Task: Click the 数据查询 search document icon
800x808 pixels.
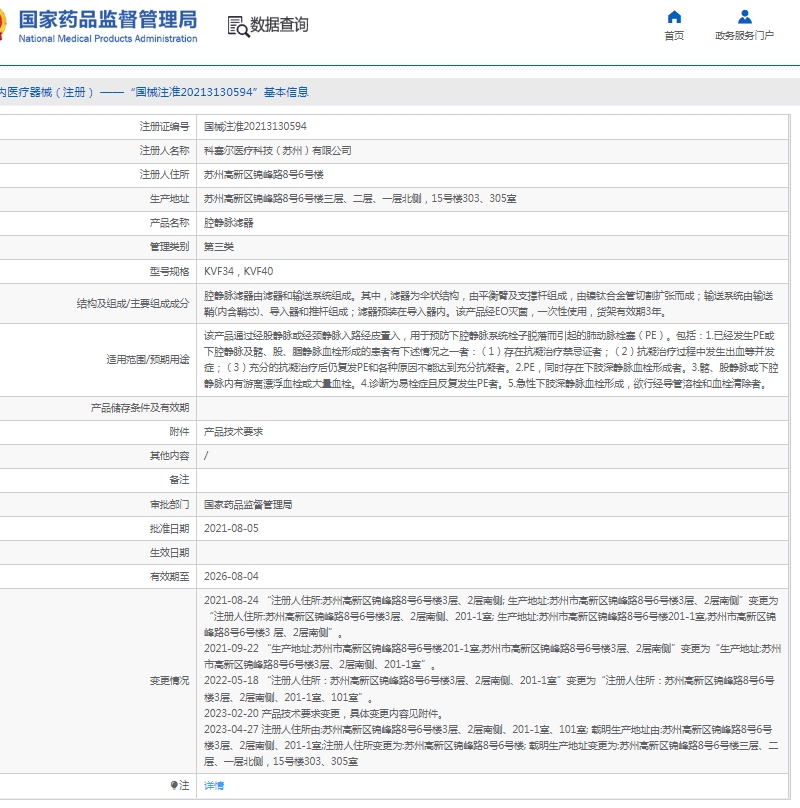Action: (238, 26)
